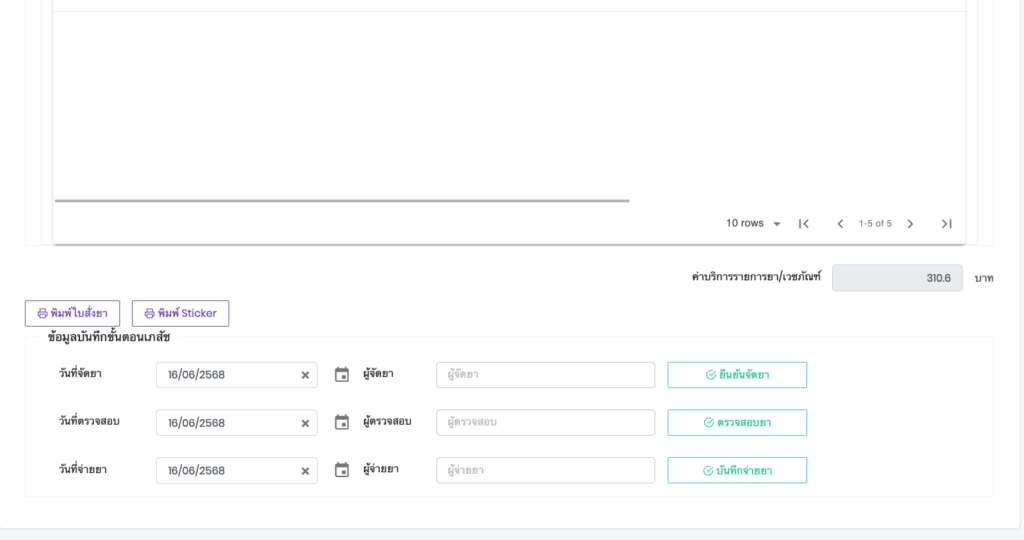The height and width of the screenshot is (540, 1024).
Task: Clear the วันที่จัดยา date value
Action: coord(305,375)
